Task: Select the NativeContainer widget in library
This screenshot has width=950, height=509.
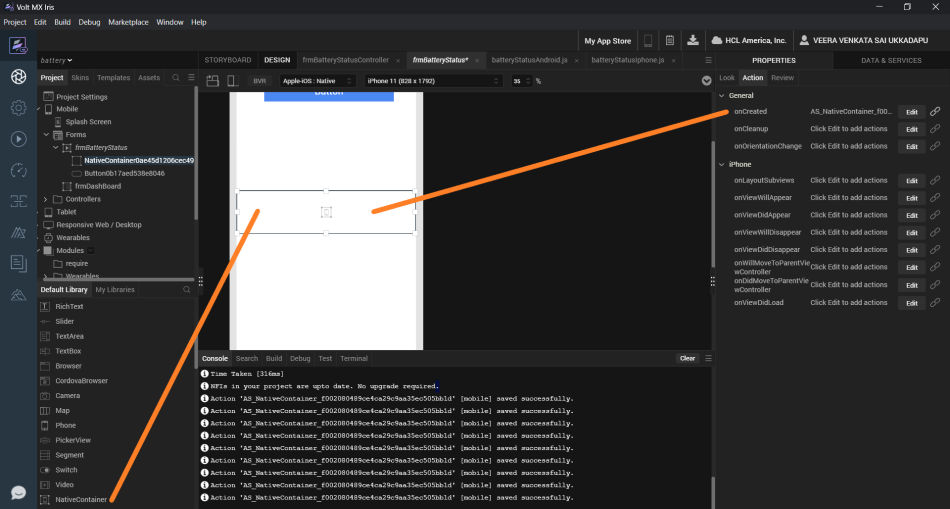Action: (x=73, y=500)
